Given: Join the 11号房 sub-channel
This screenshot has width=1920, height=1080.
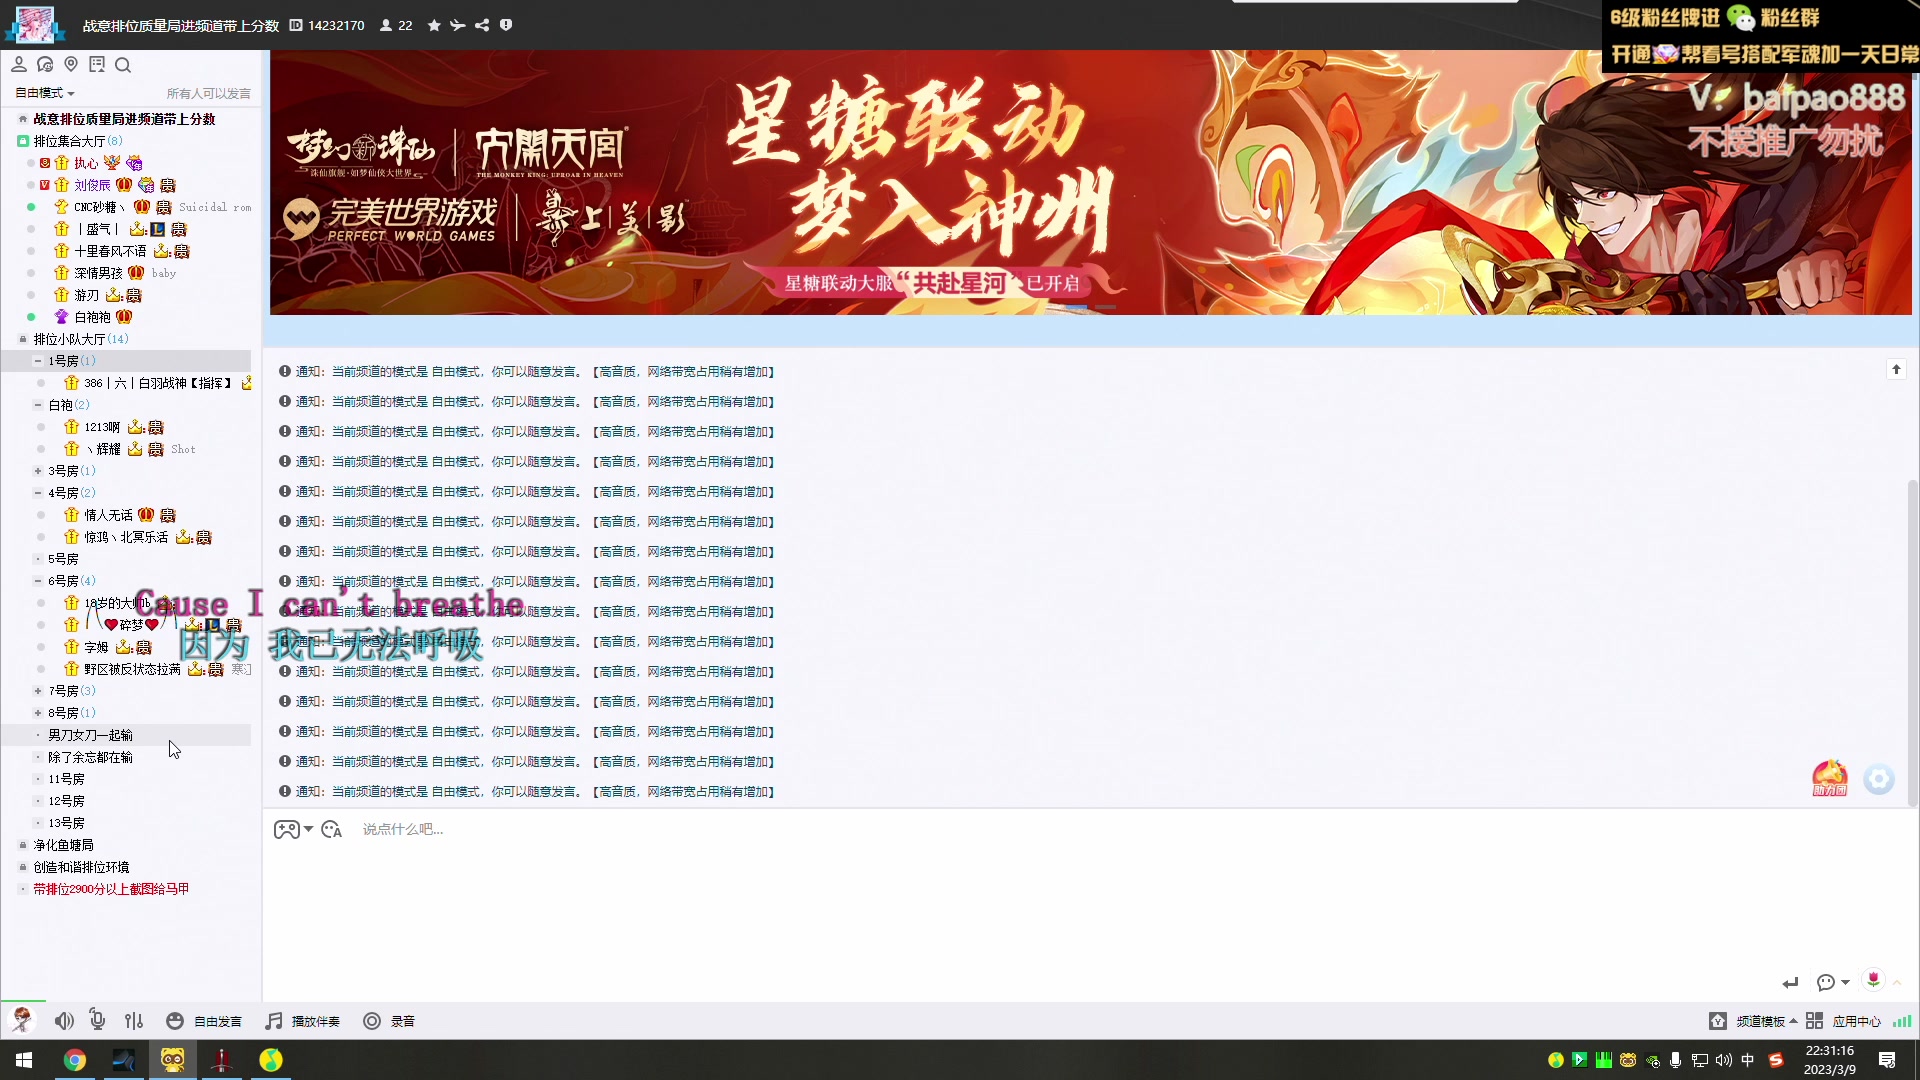Looking at the screenshot, I should [x=66, y=779].
